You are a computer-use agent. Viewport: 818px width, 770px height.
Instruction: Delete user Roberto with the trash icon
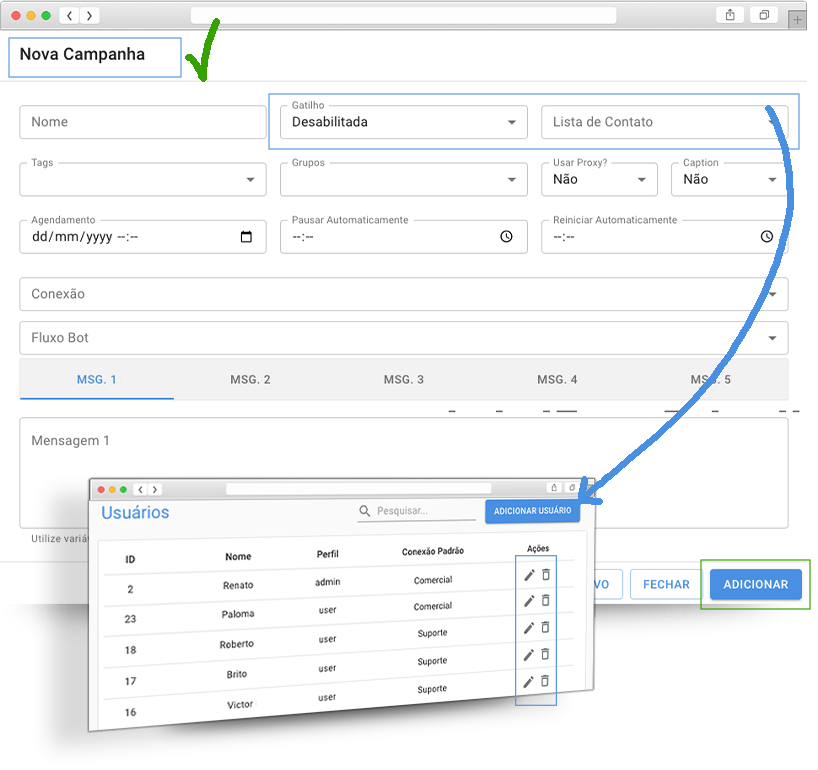(545, 627)
